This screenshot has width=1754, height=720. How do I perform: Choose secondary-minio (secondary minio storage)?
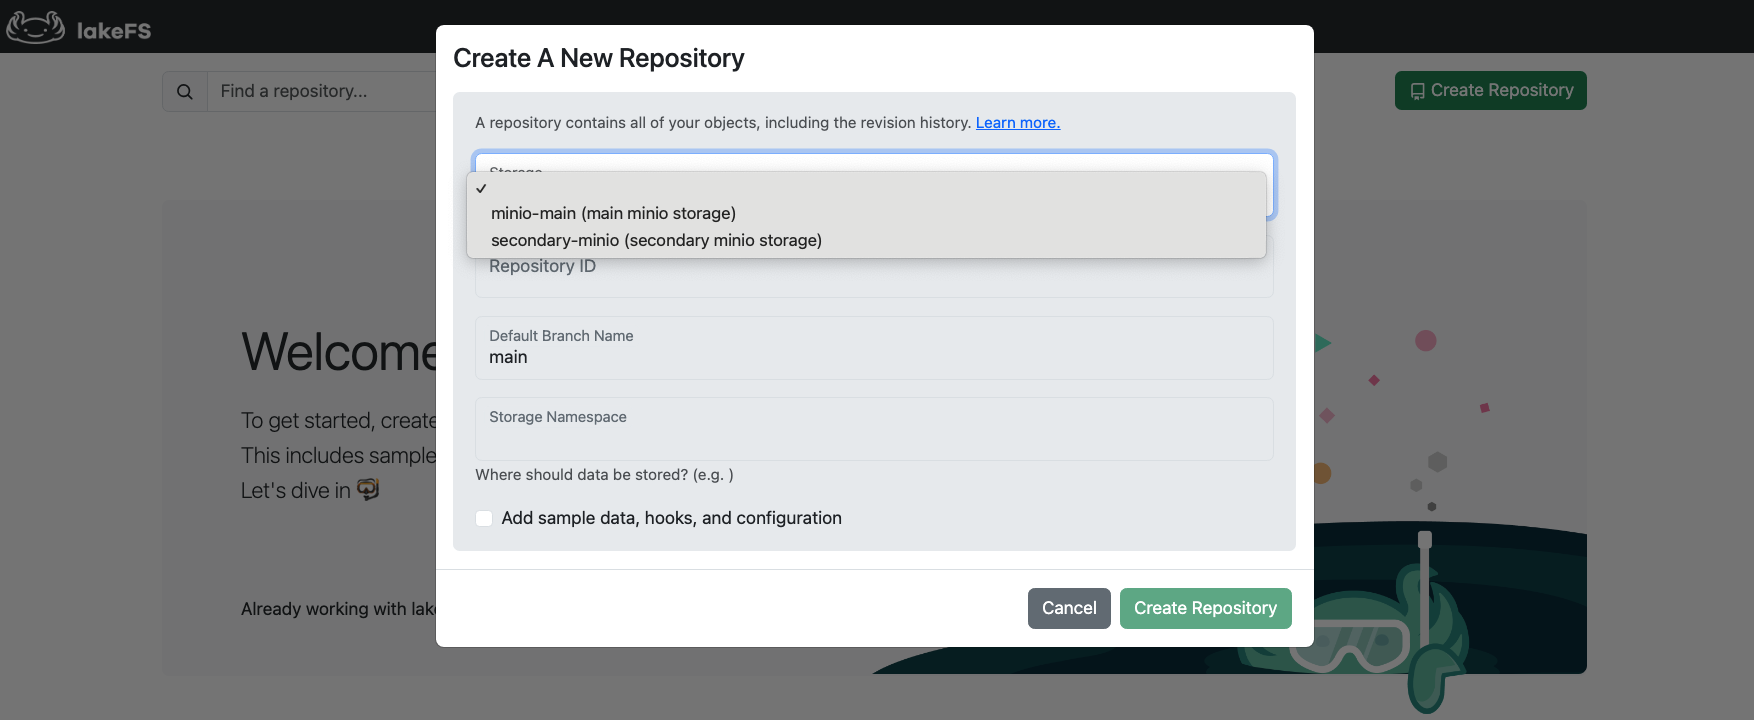click(656, 240)
